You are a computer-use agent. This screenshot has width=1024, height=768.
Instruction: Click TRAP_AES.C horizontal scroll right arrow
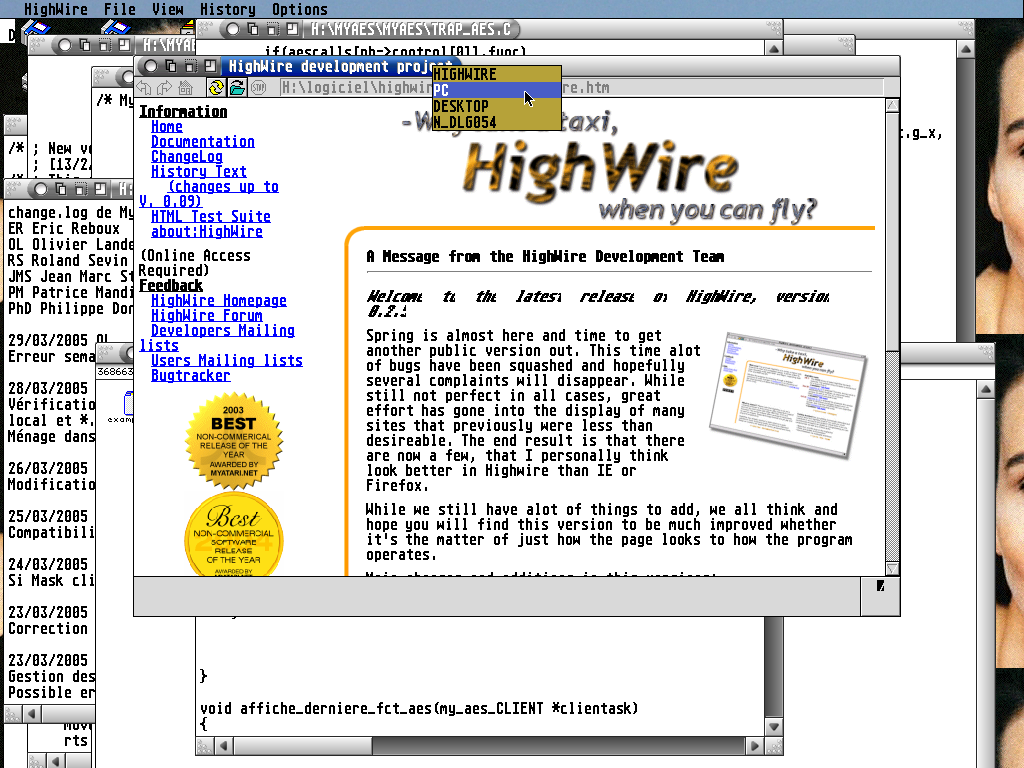pos(754,745)
